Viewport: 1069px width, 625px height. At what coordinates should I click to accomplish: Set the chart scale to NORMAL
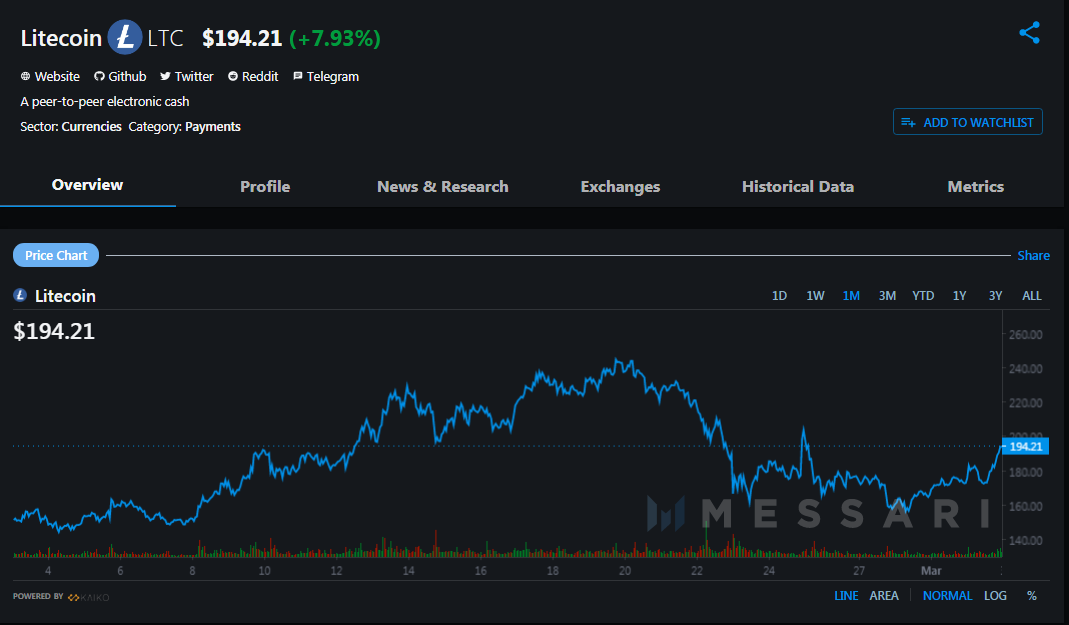[947, 596]
